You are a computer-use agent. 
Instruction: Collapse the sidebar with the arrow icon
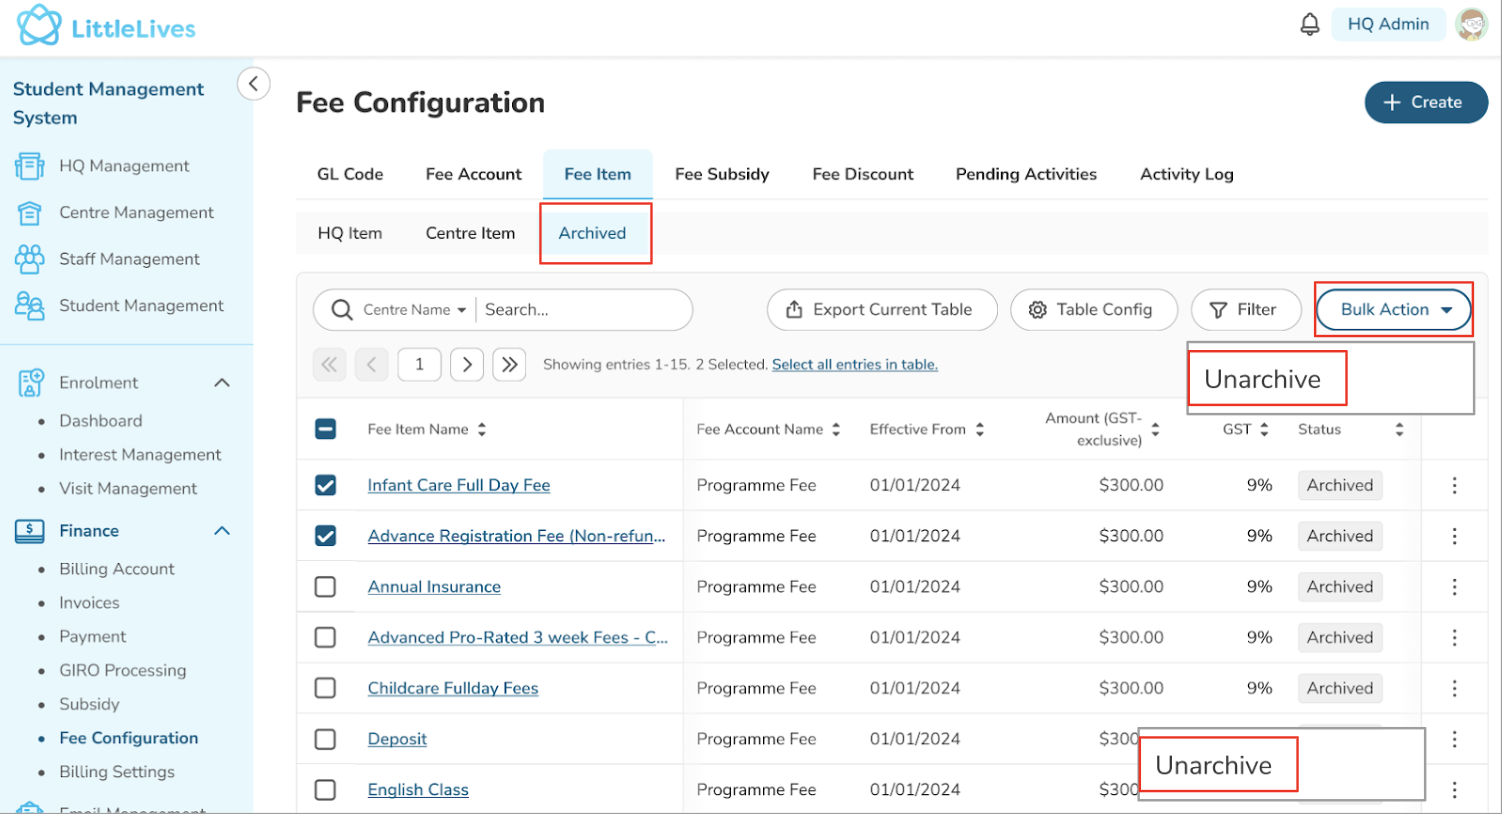click(x=254, y=84)
